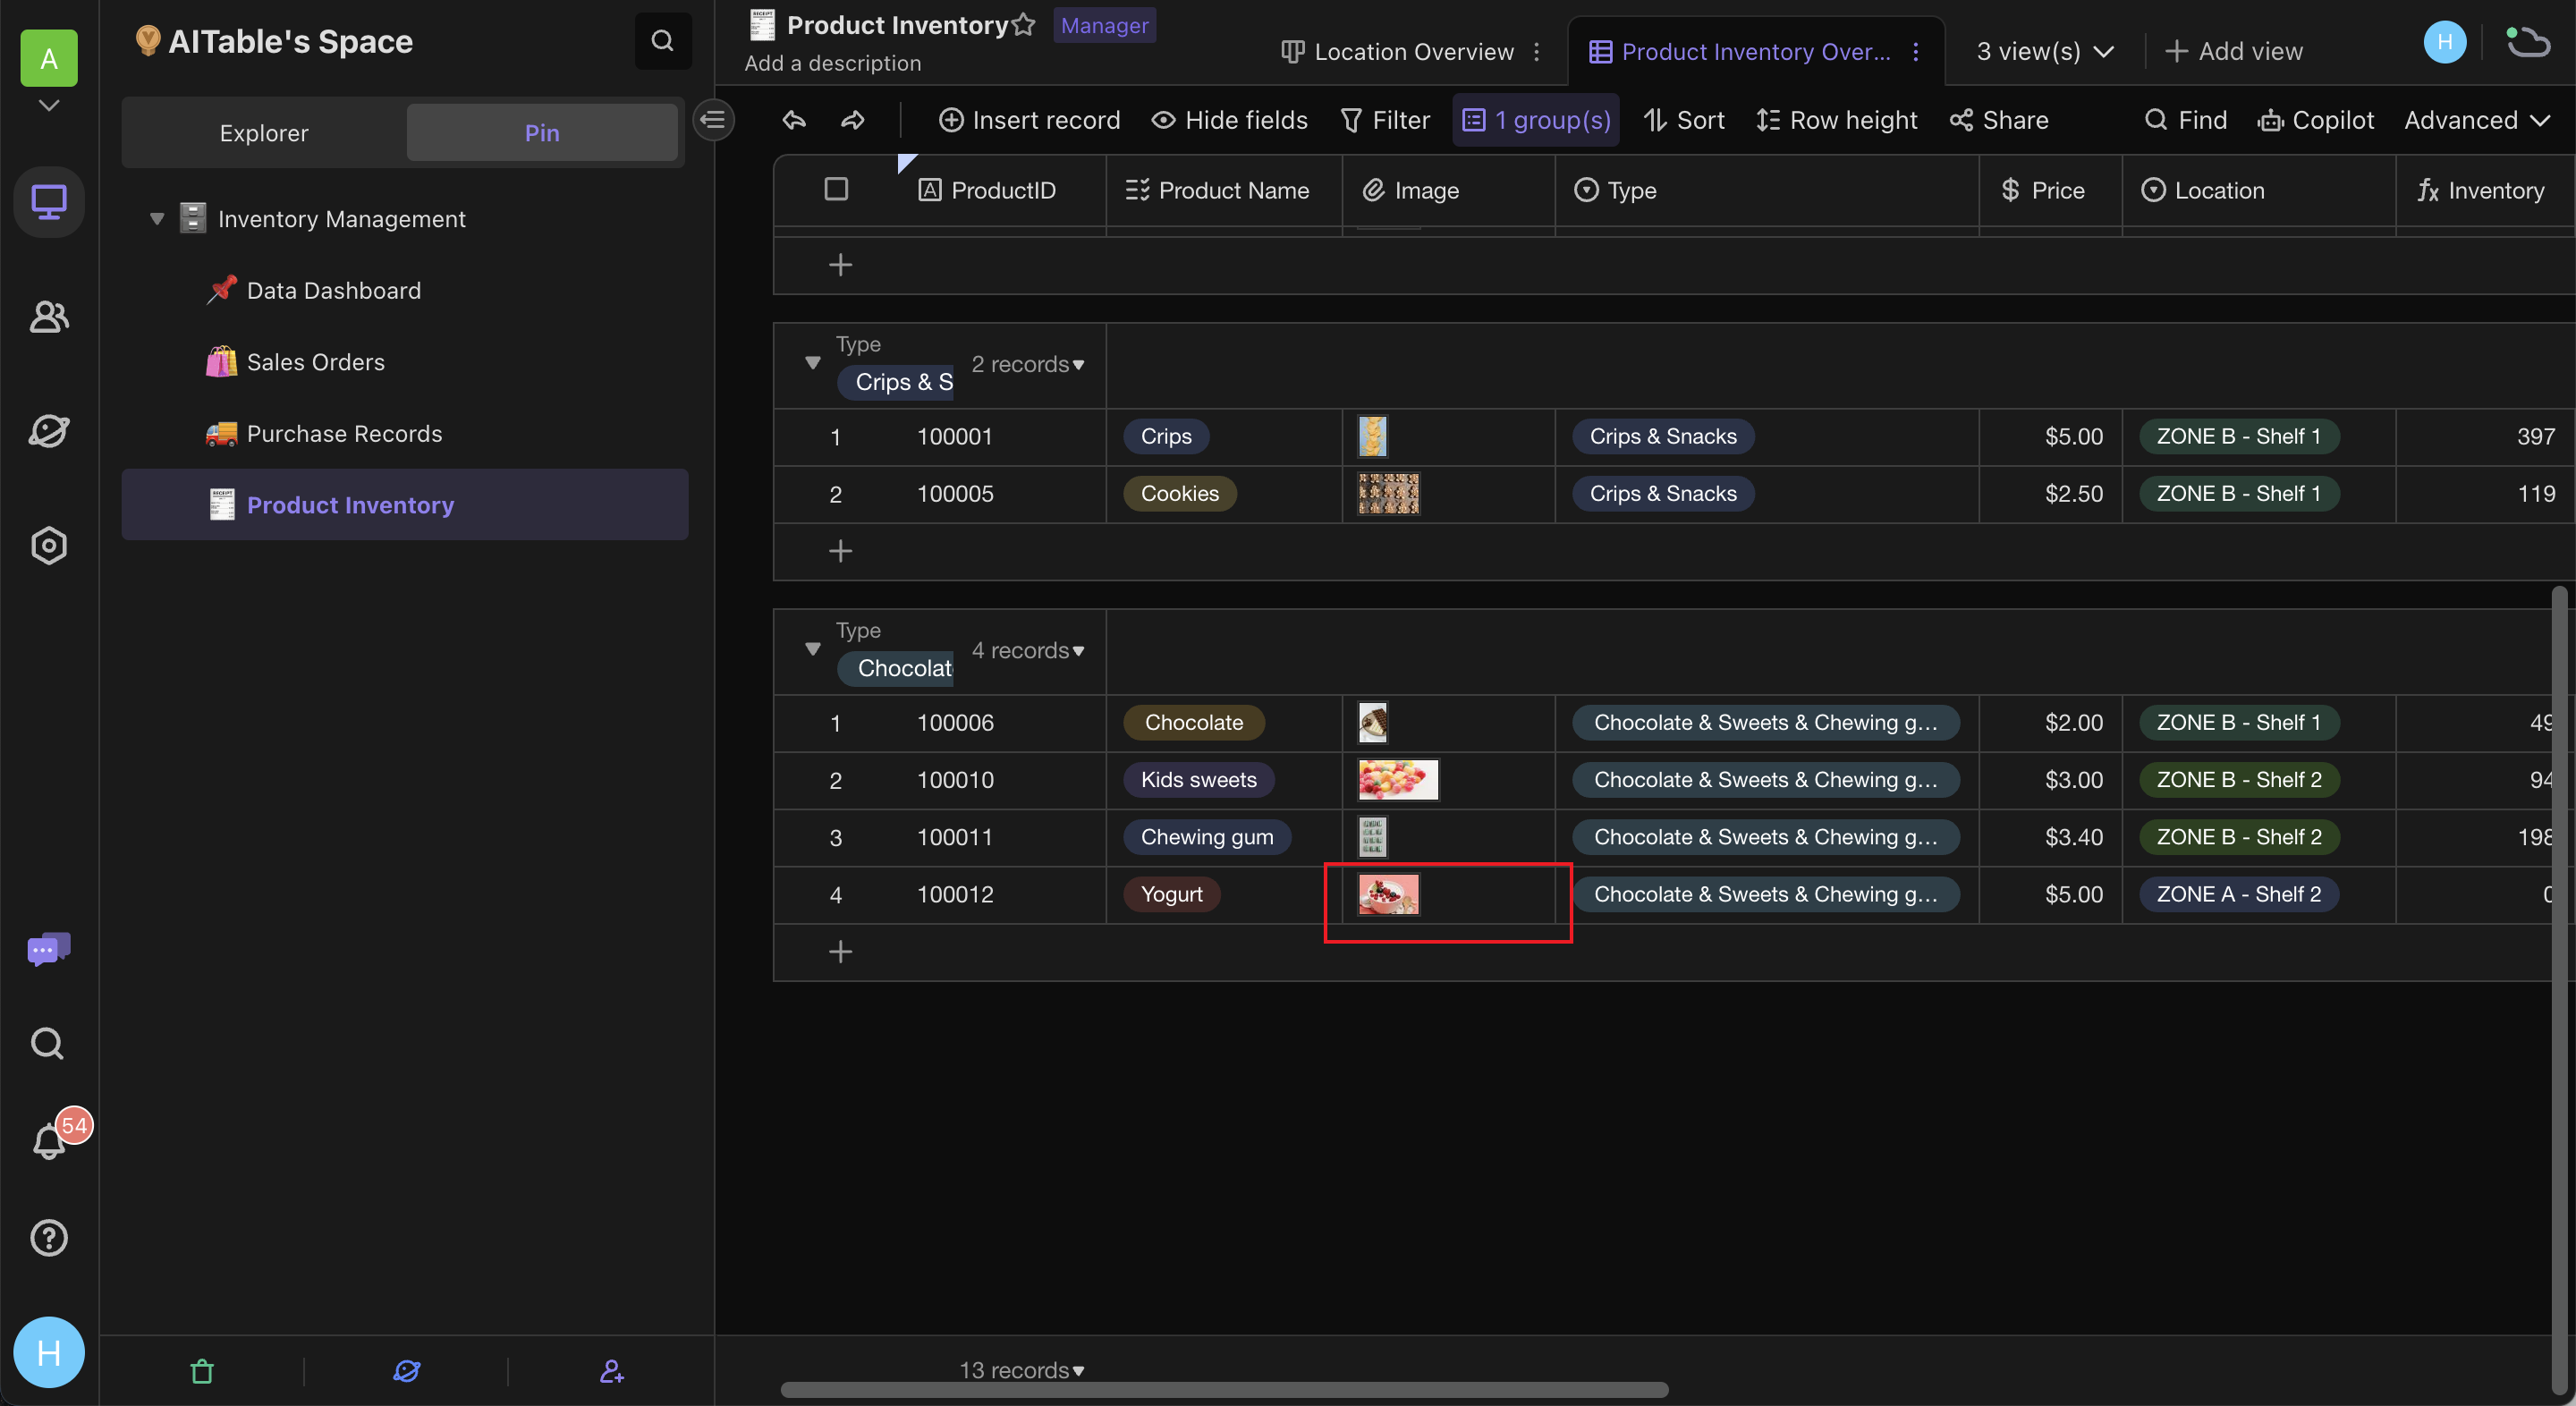Switch to the Explorer tab

click(264, 133)
